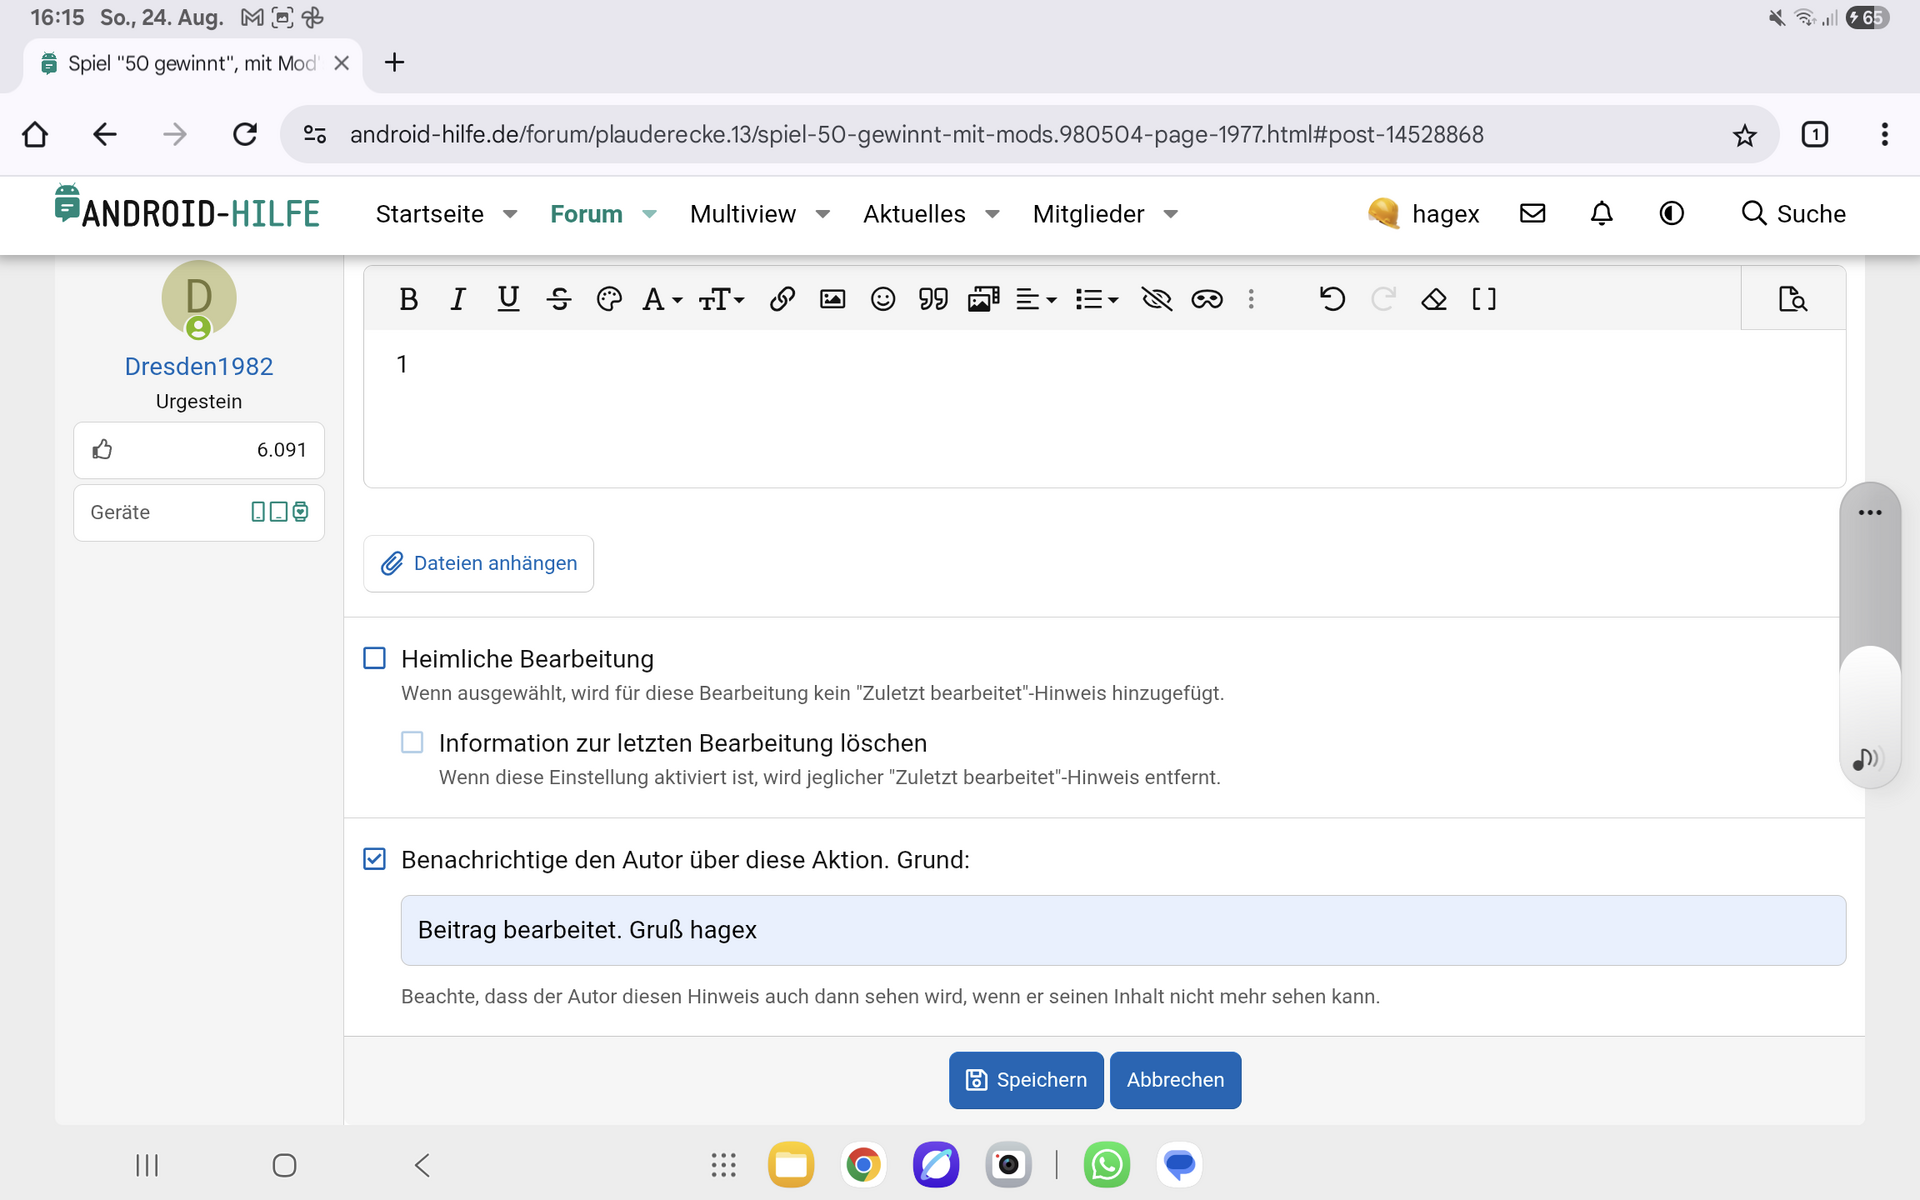Expand the text alignment dropdown

pos(1036,299)
